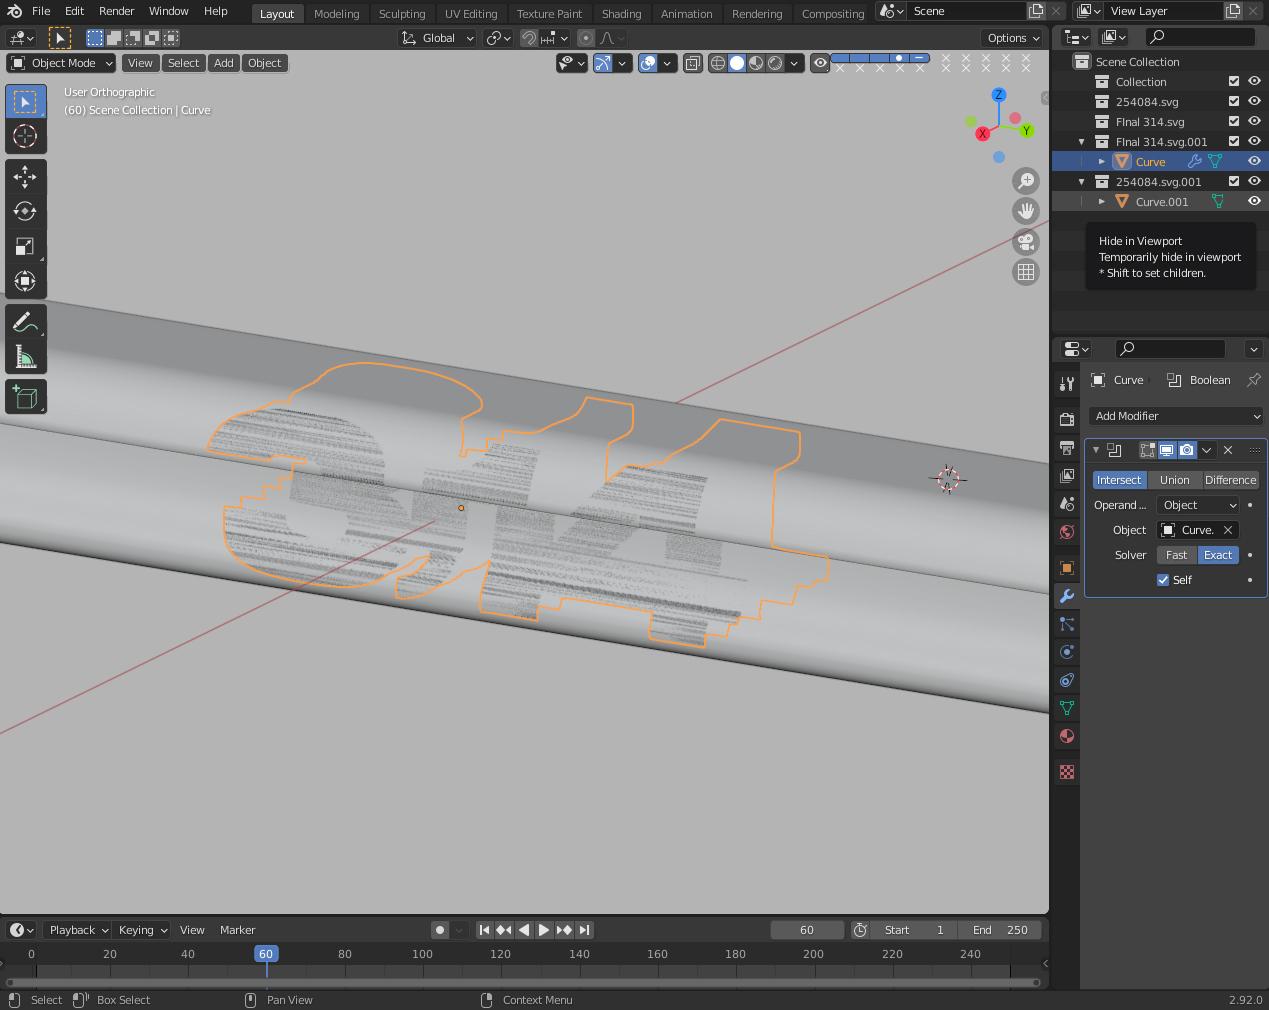1269x1010 pixels.
Task: Open the Add Modifier dropdown
Action: tap(1175, 416)
